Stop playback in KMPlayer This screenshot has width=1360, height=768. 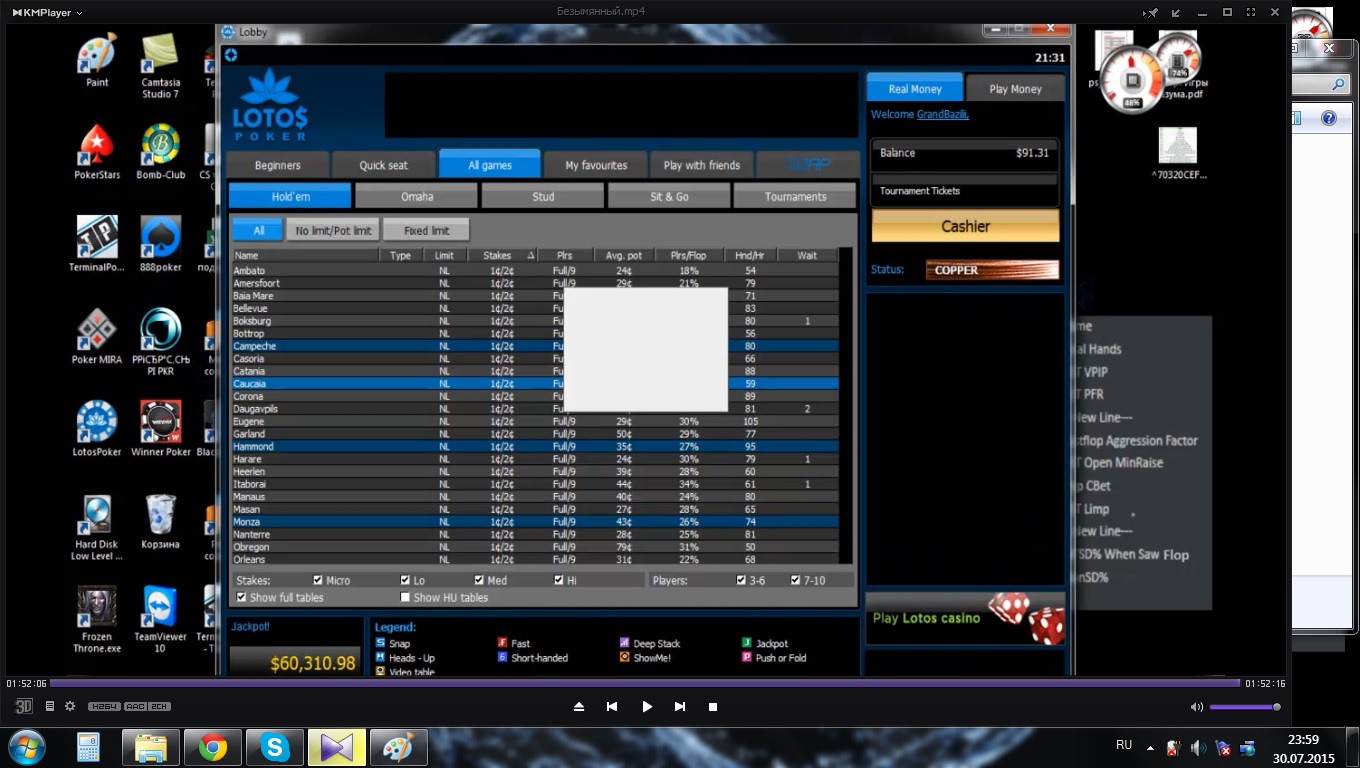click(x=713, y=706)
